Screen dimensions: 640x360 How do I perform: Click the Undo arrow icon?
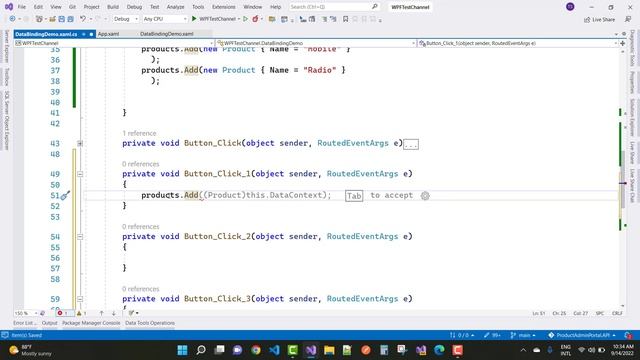[83, 19]
